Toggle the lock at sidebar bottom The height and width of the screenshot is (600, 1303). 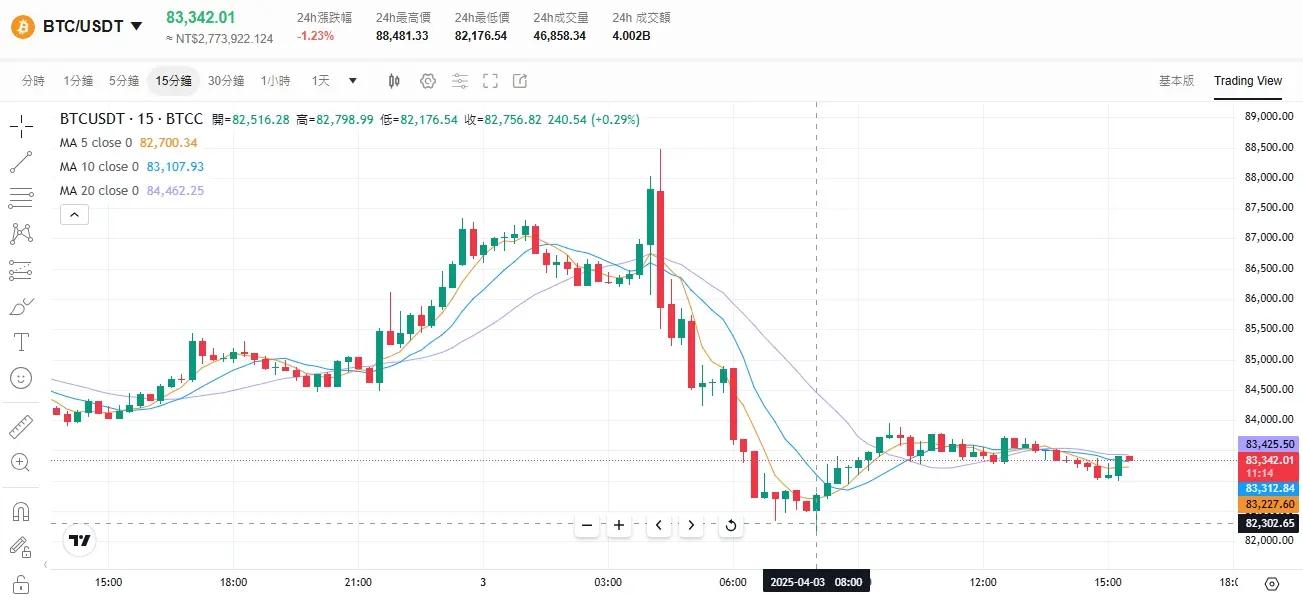click(21, 584)
